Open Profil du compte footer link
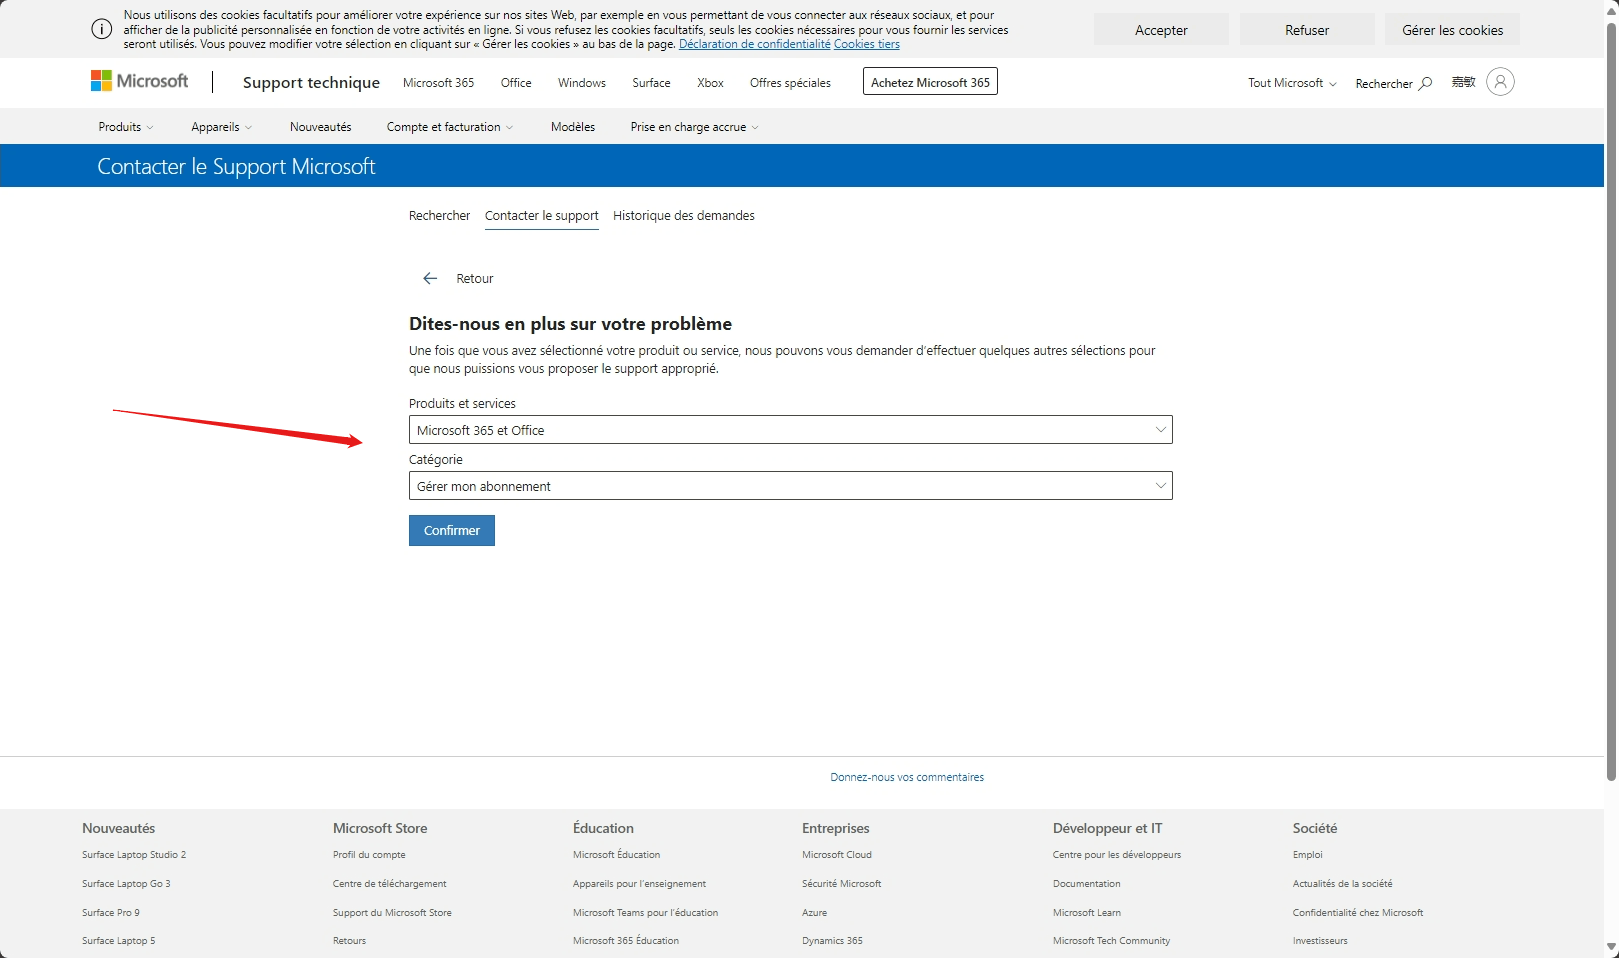This screenshot has height=958, width=1619. point(369,855)
